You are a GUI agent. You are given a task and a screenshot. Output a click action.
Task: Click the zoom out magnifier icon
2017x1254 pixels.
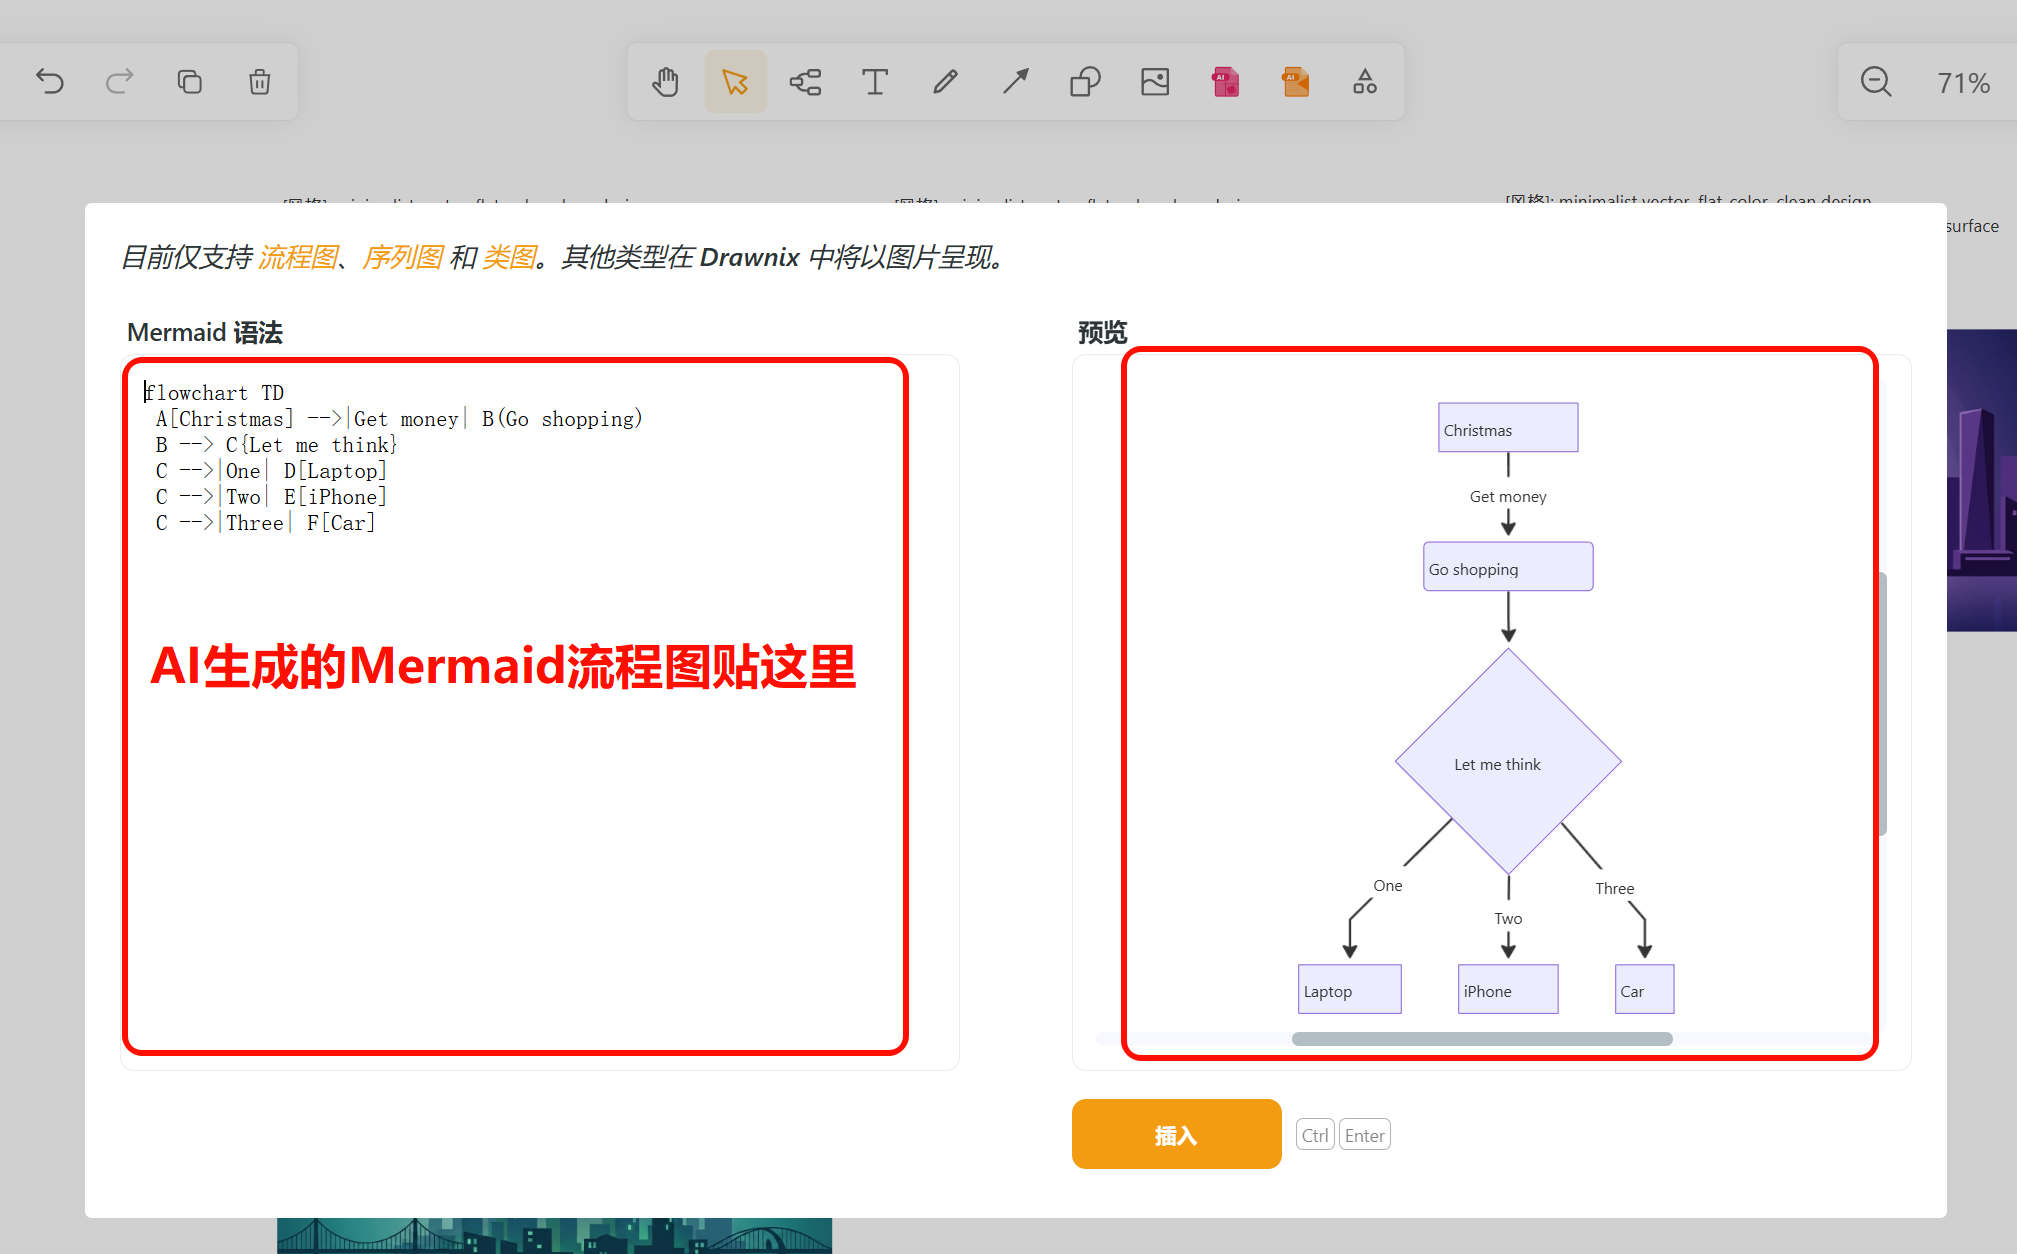1876,82
